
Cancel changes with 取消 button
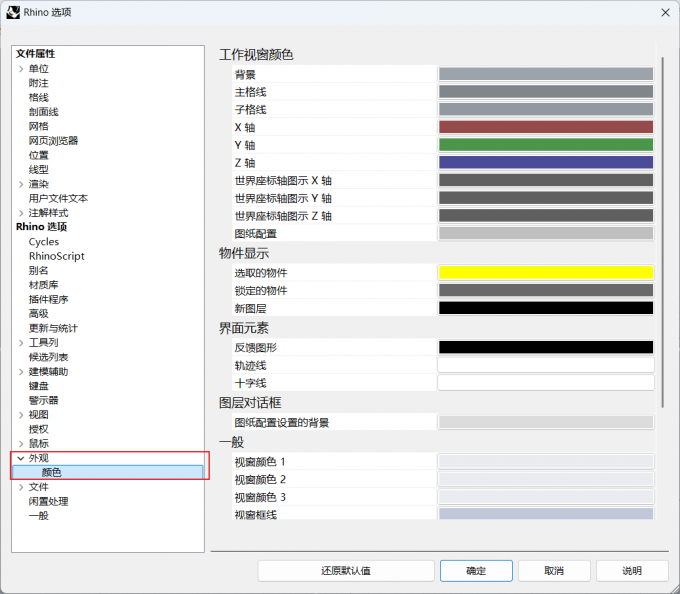pyautogui.click(x=554, y=571)
